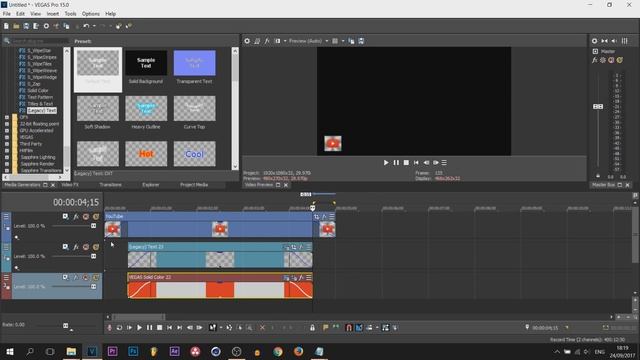Toggle Lock Envelopes padlock icon
This screenshot has height=360, width=640.
pyautogui.click(x=312, y=327)
